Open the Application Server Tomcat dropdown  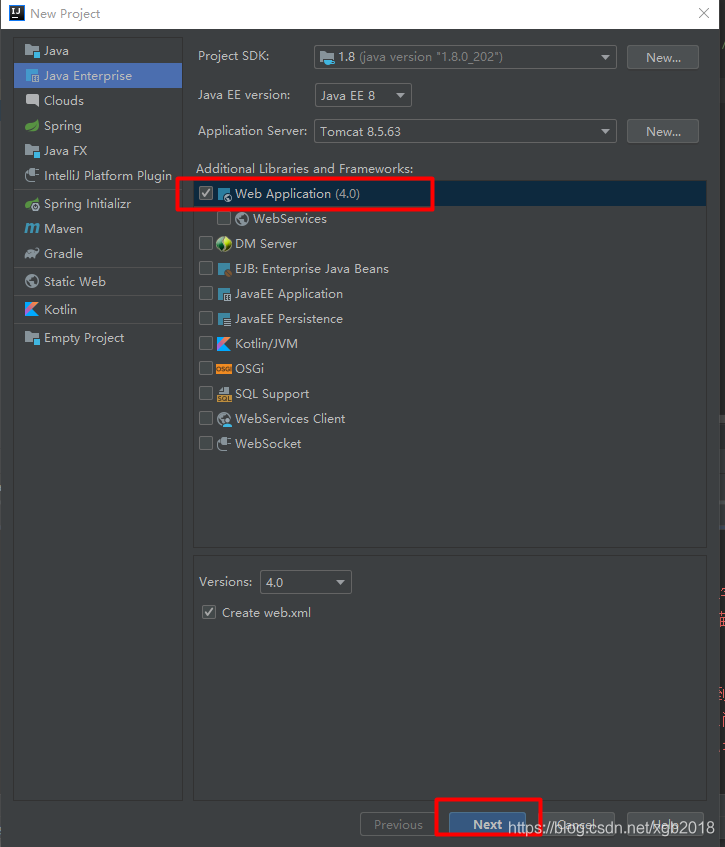465,131
